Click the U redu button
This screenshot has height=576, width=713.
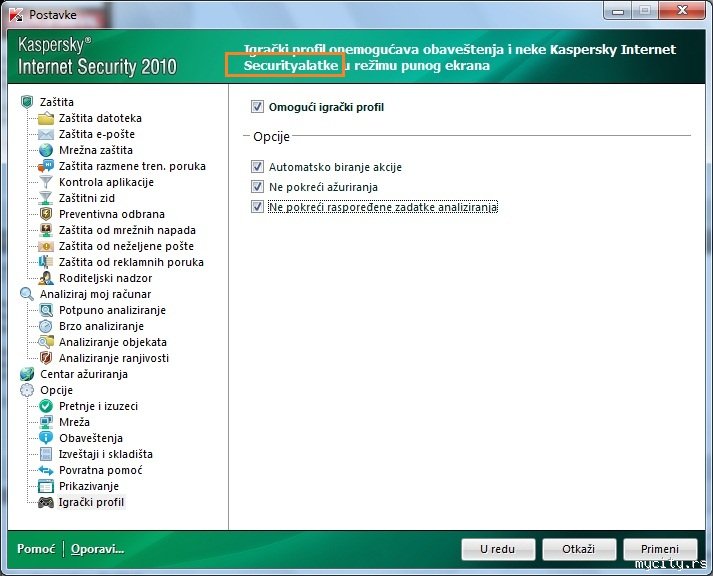[498, 549]
